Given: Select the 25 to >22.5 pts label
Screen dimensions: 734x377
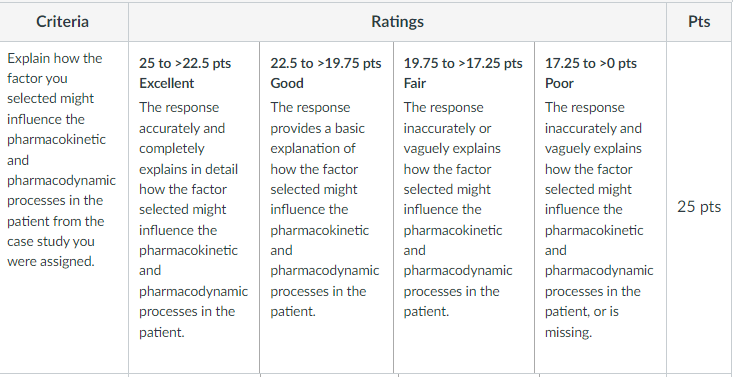Looking at the screenshot, I should [x=185, y=63].
